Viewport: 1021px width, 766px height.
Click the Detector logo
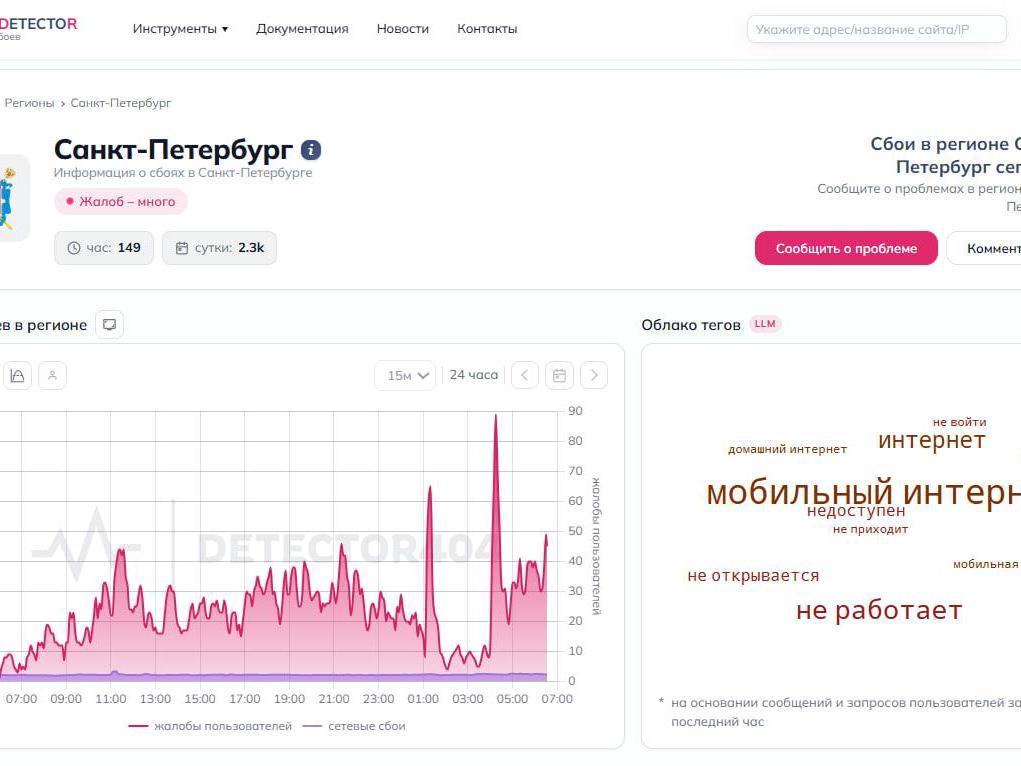pos(38,27)
